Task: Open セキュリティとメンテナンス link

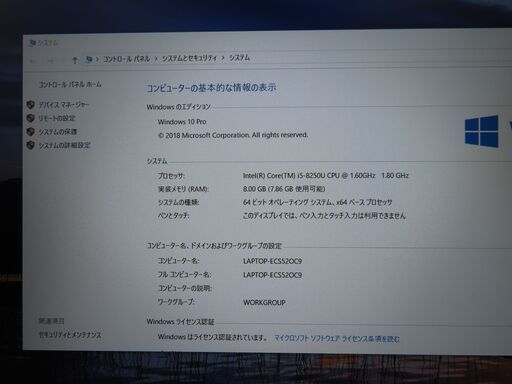Action: coord(70,335)
